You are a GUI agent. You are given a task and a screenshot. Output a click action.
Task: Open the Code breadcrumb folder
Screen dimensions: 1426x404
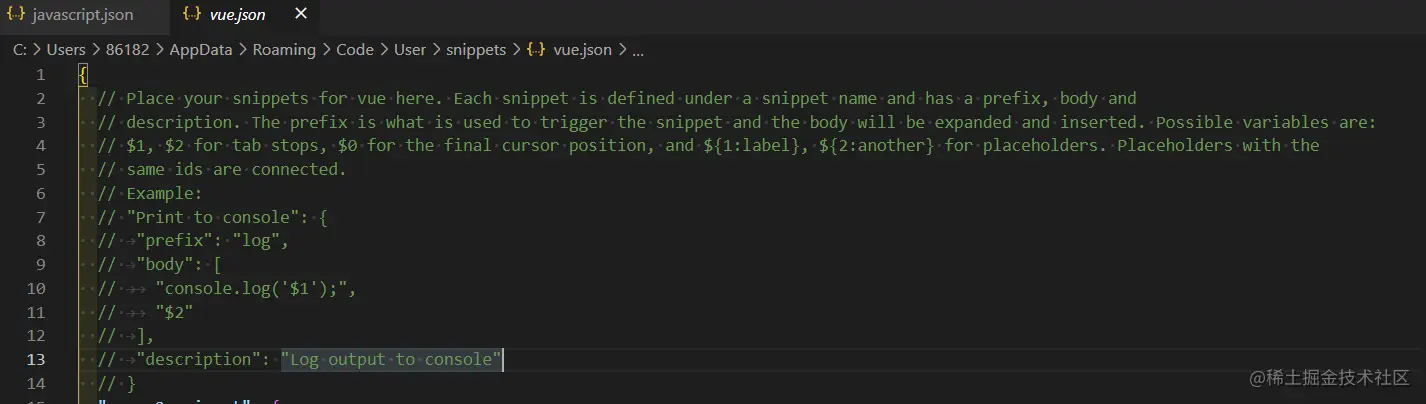click(x=354, y=49)
